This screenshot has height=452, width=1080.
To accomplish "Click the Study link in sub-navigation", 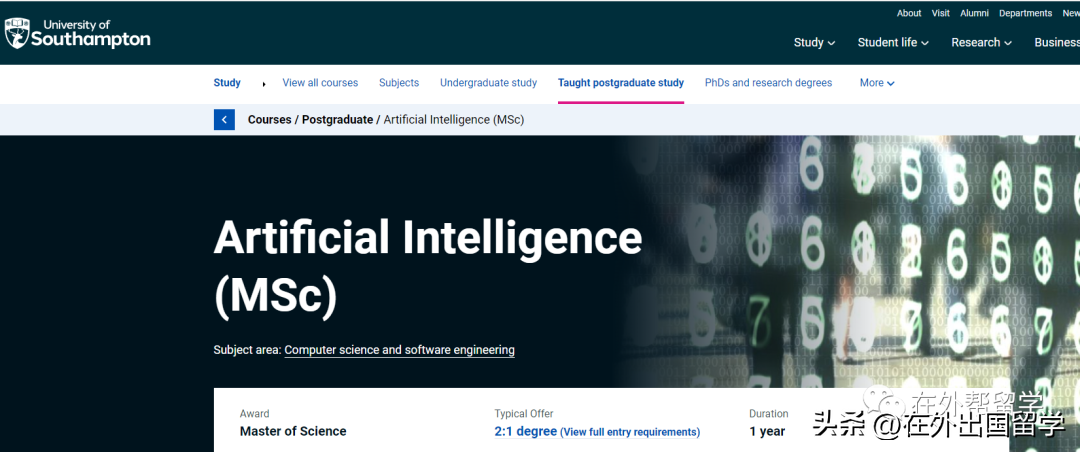I will pyautogui.click(x=227, y=83).
